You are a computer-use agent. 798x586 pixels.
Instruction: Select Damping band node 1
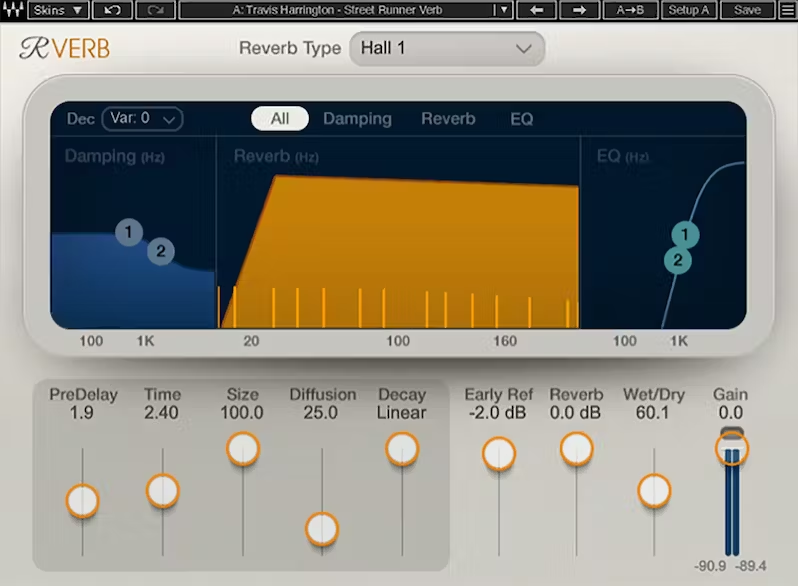coord(129,232)
